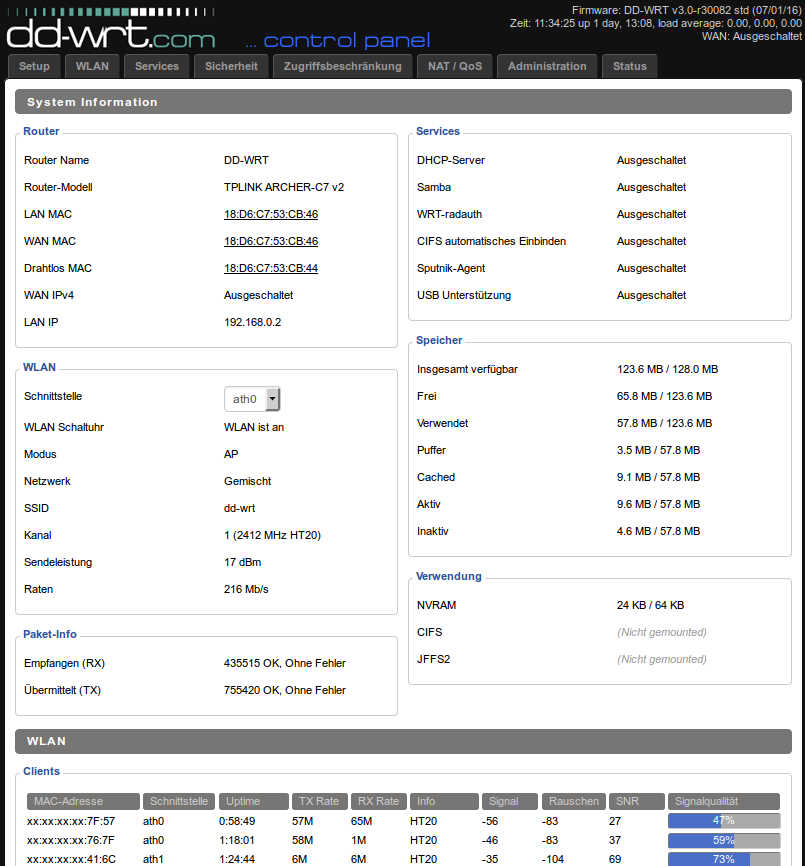Open the Zugriffsbeschränkung tab
The image size is (805, 866).
point(343,66)
